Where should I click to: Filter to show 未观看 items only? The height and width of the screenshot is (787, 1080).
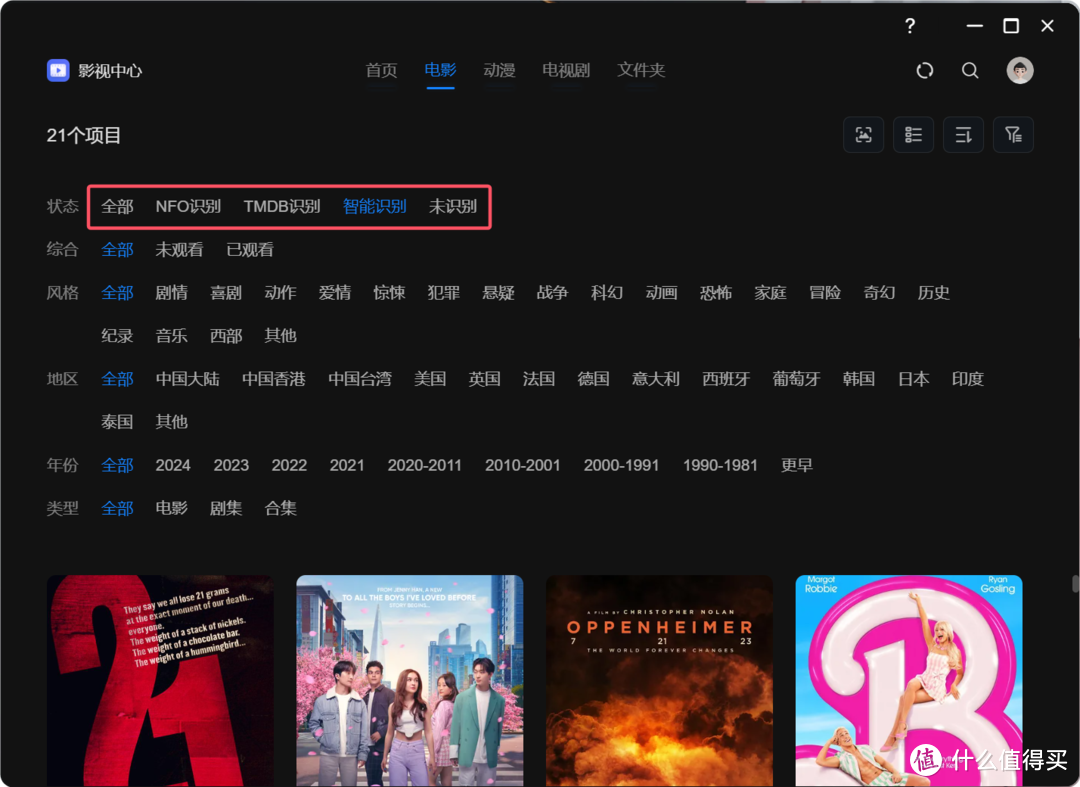point(179,249)
